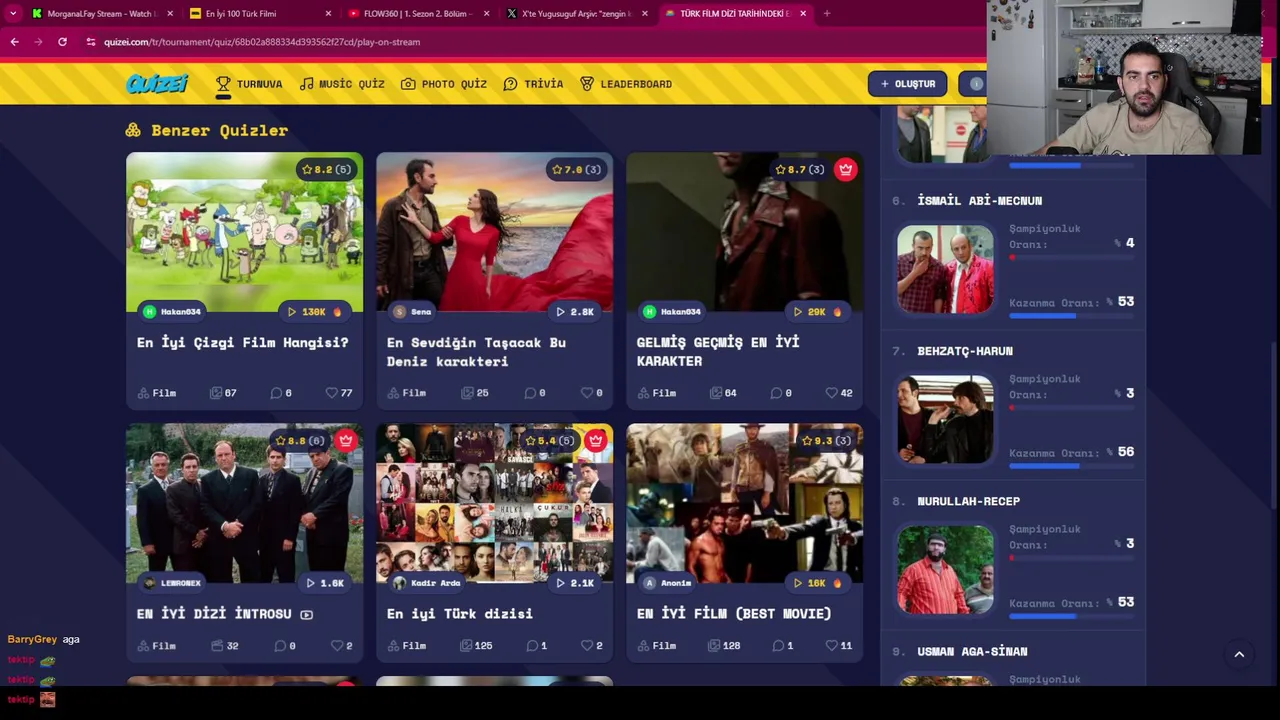Like the En İyi Çizgi Film quiz (77 hearts)
Image resolution: width=1280 pixels, height=720 pixels.
point(339,393)
